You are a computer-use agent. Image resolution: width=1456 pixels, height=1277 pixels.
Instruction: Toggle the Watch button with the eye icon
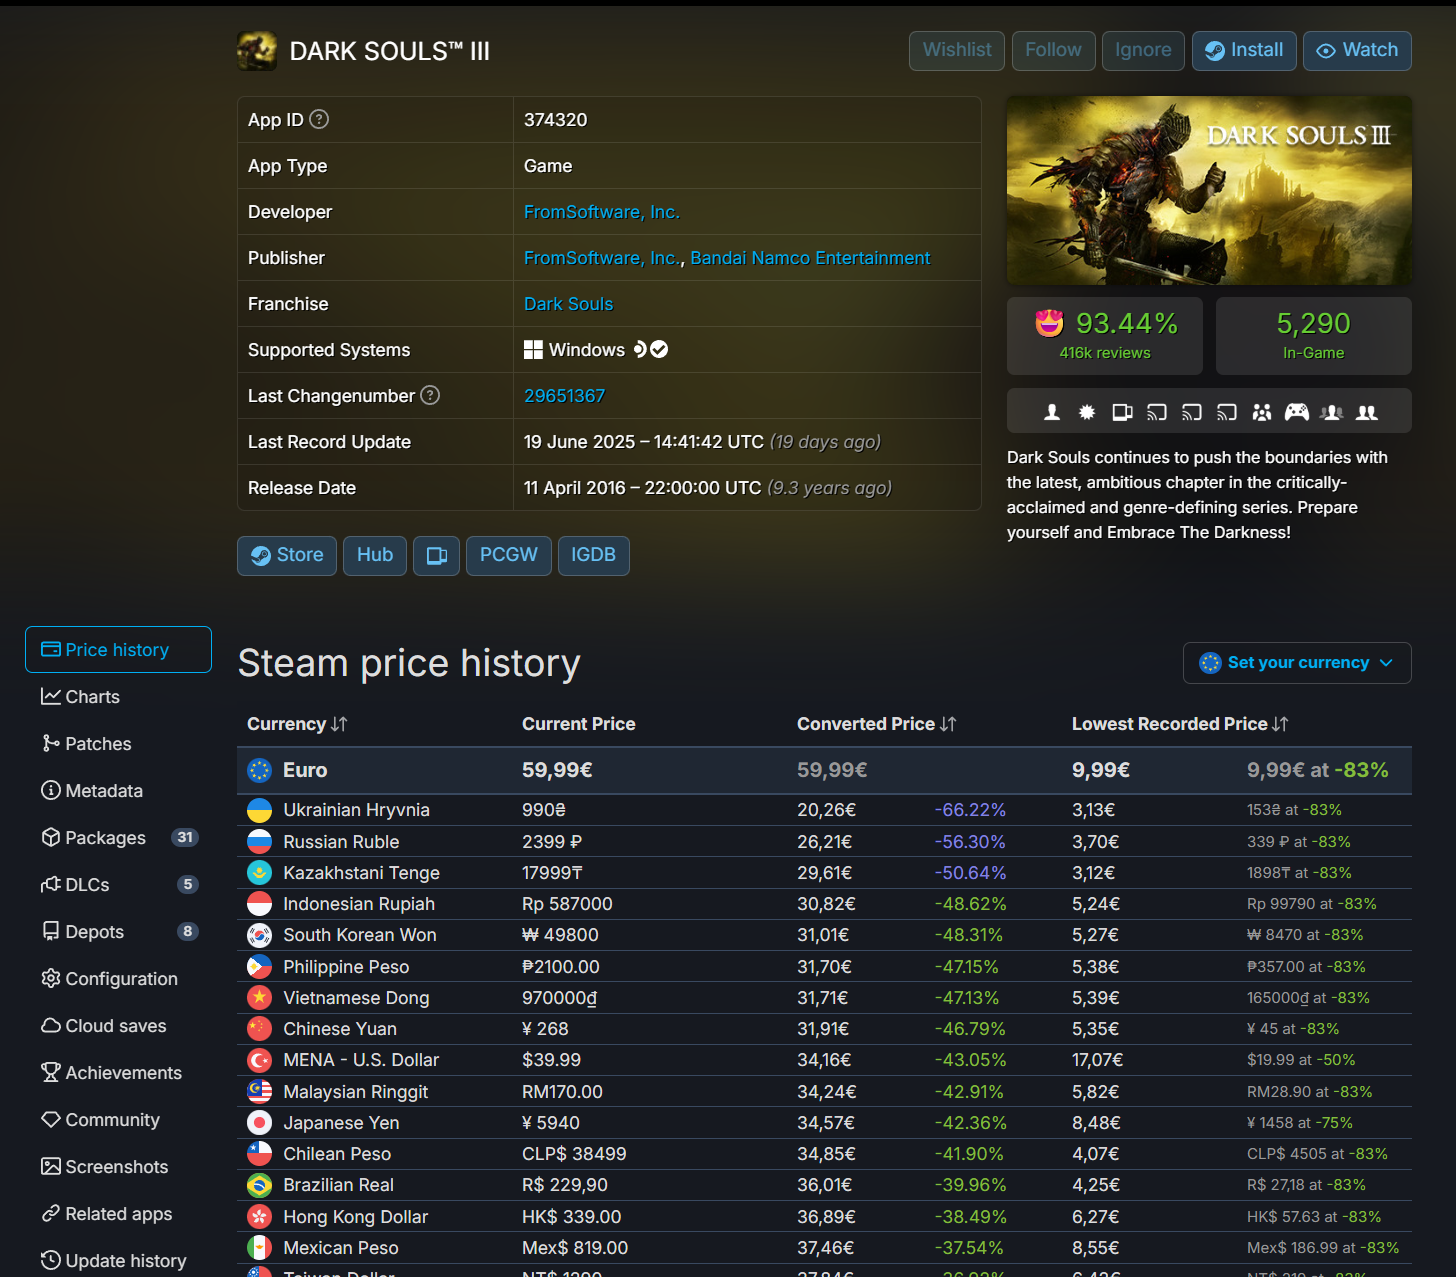(x=1357, y=50)
